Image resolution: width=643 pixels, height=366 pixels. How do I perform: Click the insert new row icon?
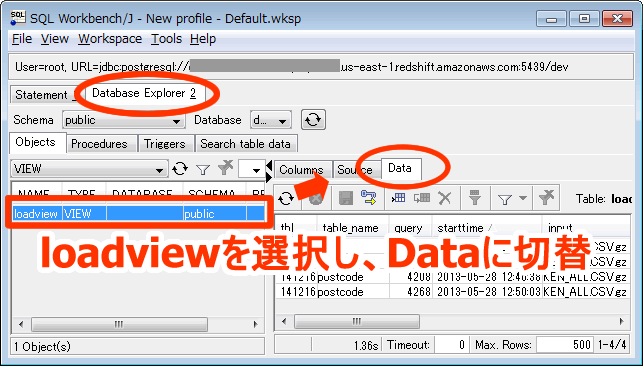pyautogui.click(x=398, y=198)
